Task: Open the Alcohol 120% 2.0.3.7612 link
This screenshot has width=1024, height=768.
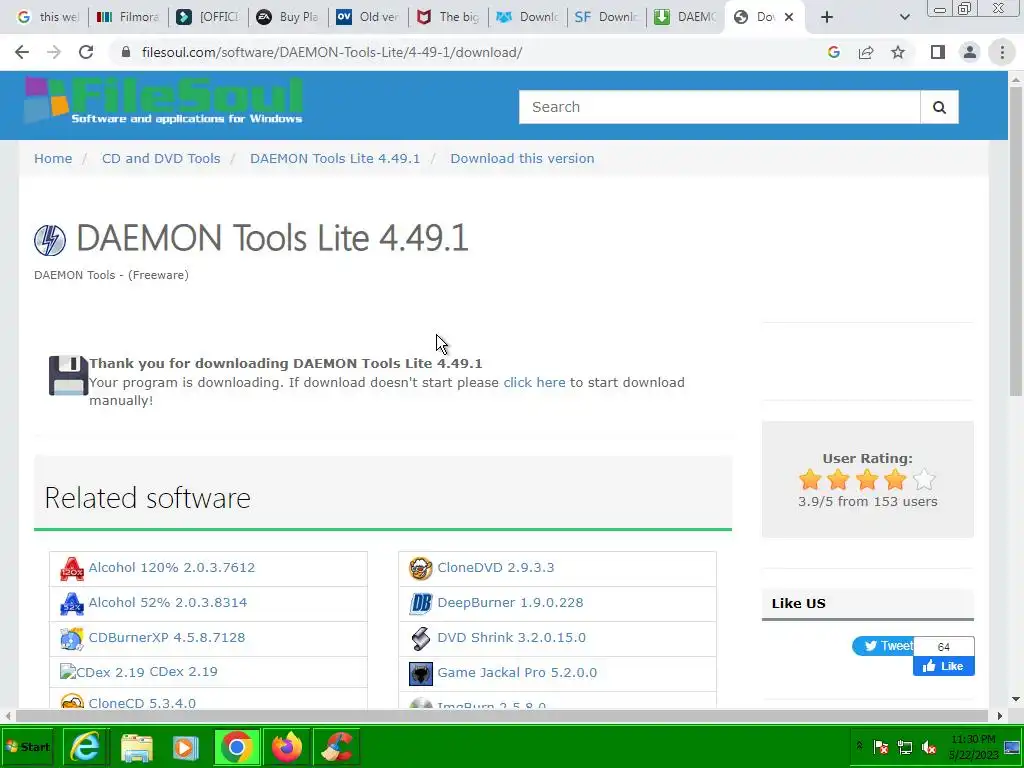Action: [x=172, y=568]
